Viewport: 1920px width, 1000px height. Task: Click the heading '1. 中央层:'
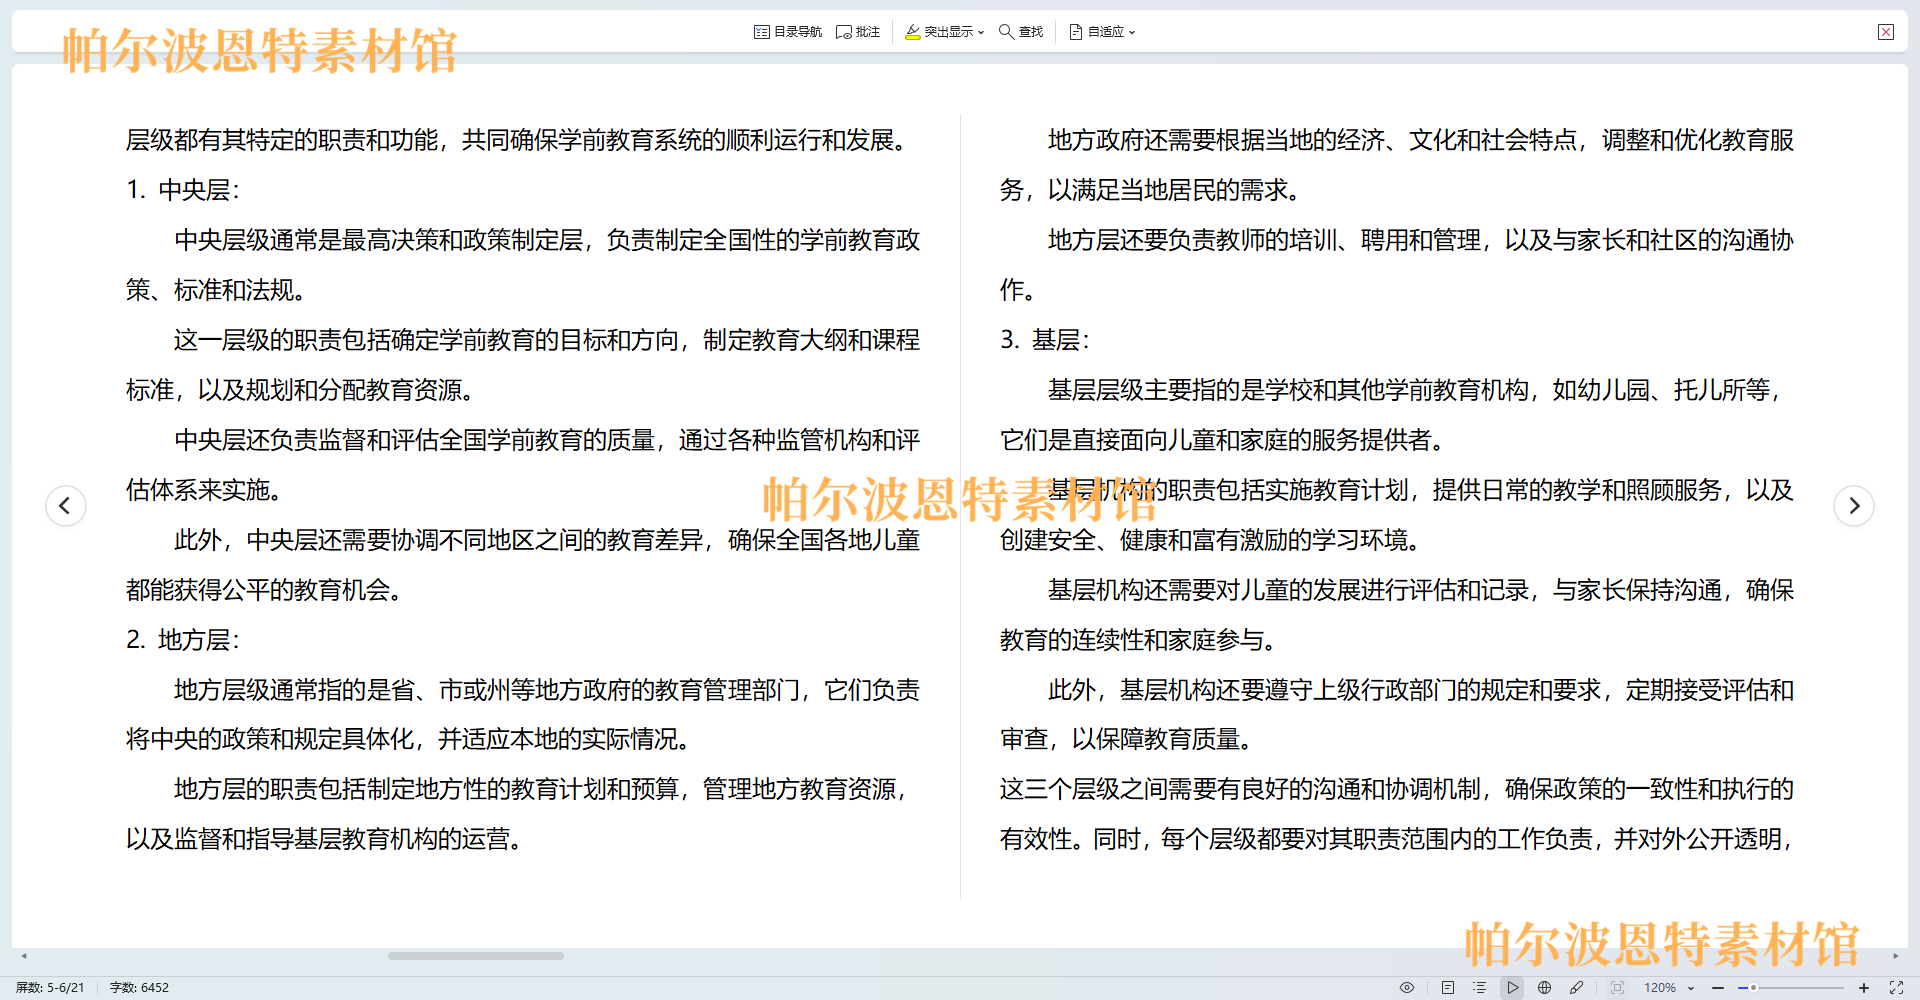pyautogui.click(x=183, y=190)
